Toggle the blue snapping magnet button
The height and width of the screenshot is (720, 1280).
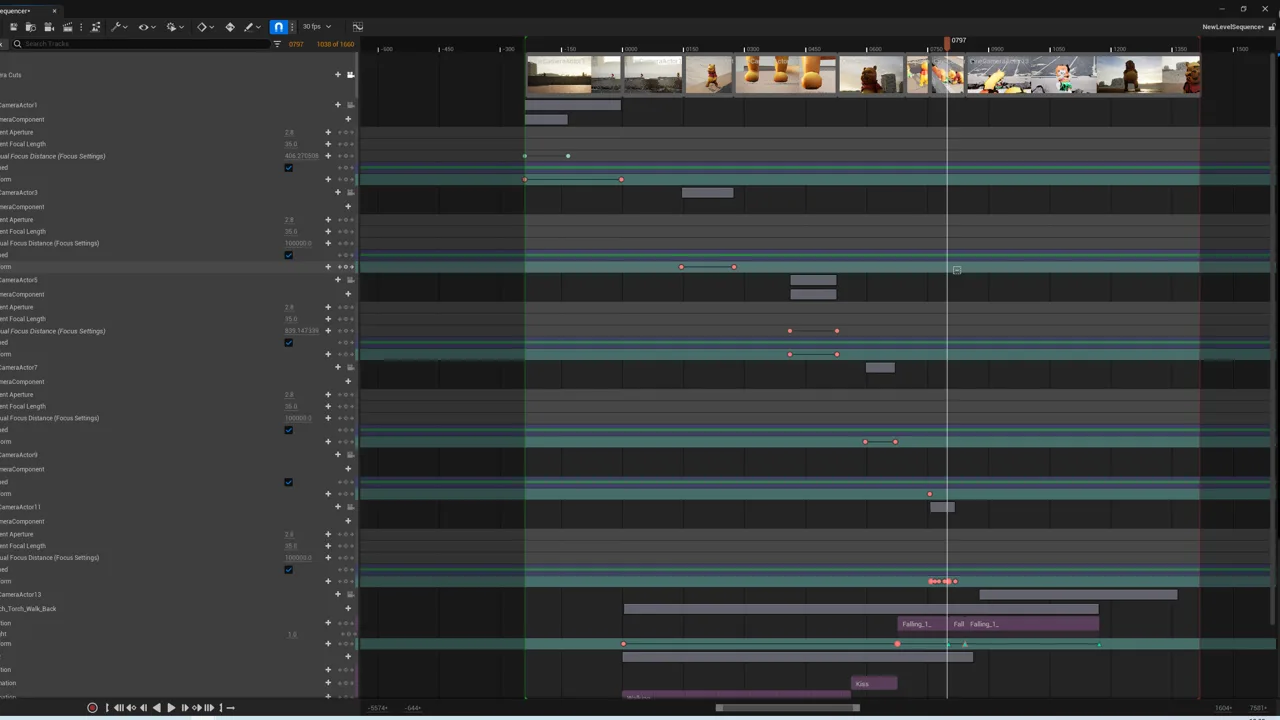[279, 27]
